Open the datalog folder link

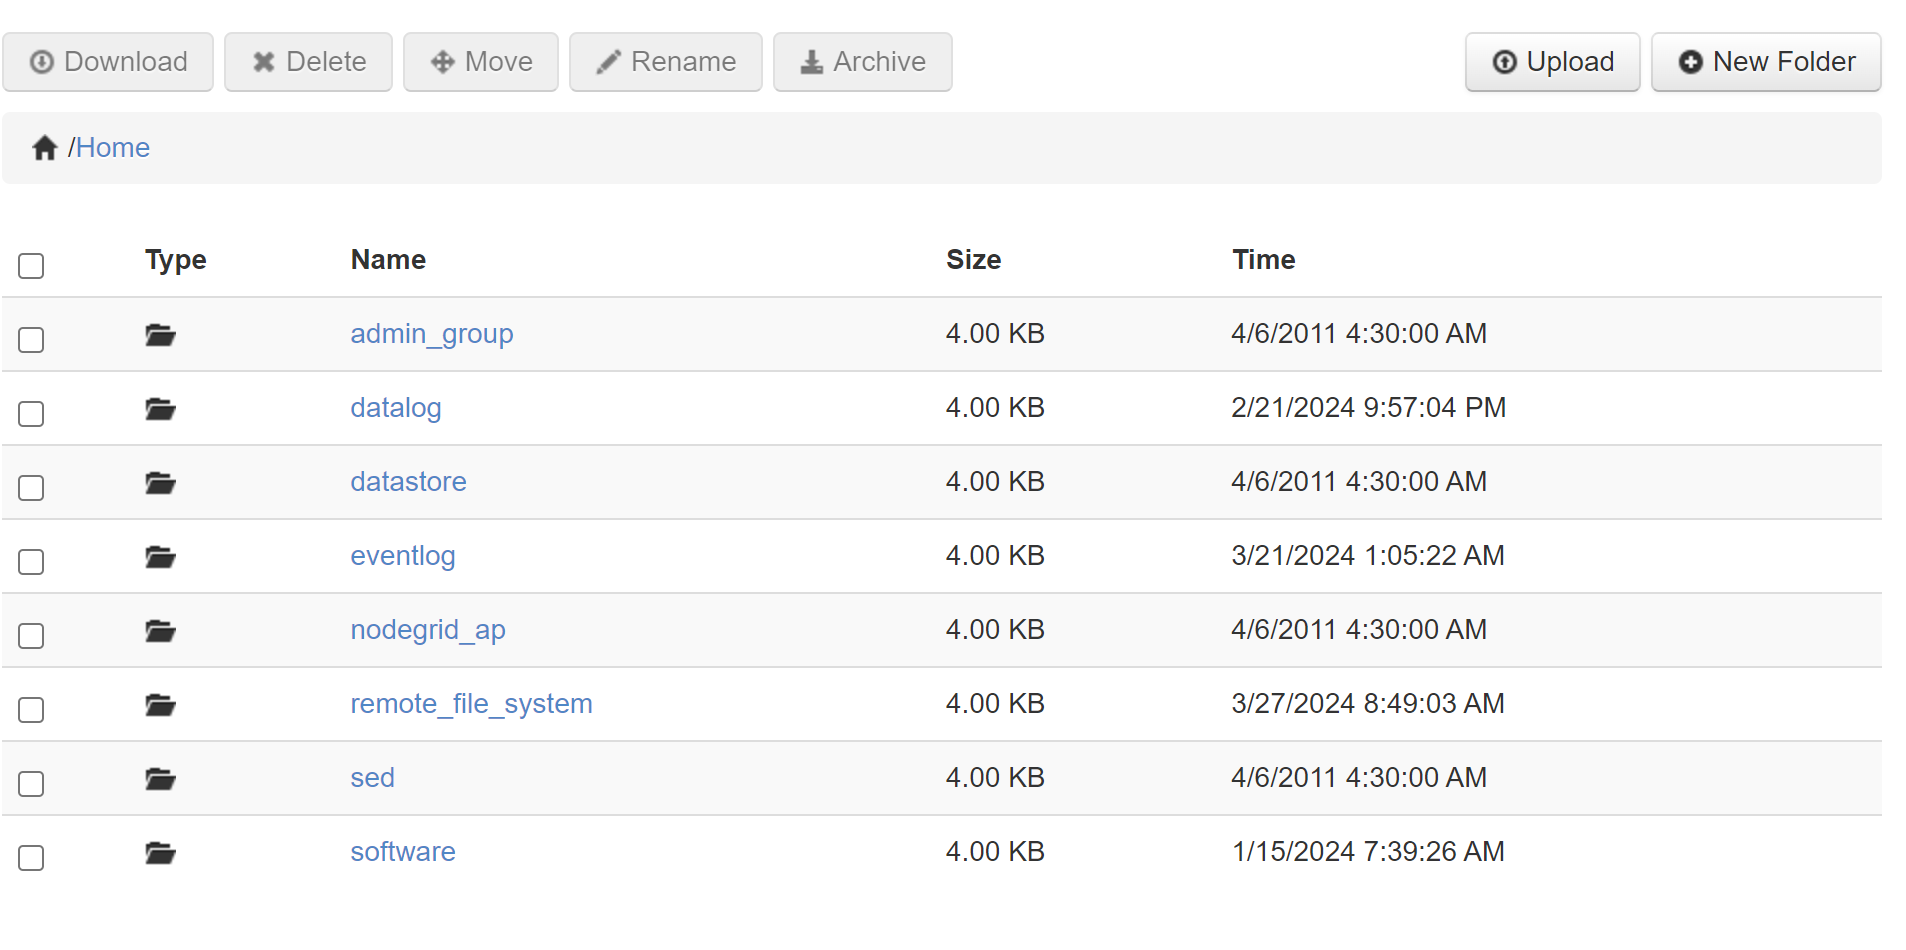[396, 408]
